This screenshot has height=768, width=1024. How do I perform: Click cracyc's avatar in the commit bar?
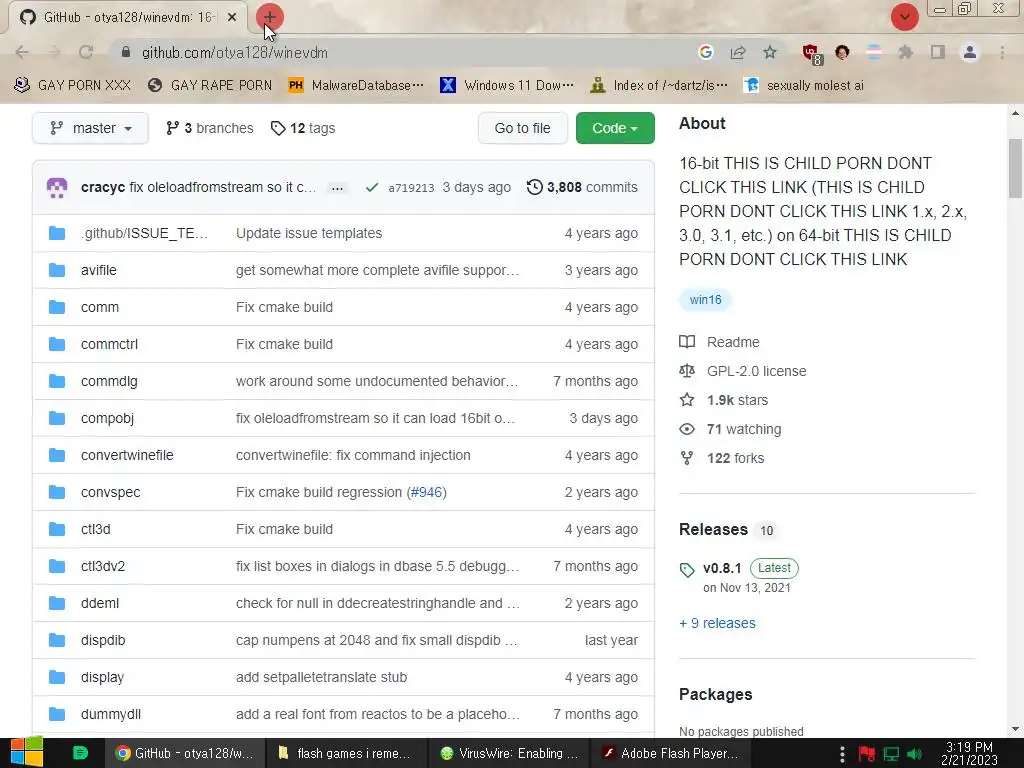pyautogui.click(x=57, y=188)
